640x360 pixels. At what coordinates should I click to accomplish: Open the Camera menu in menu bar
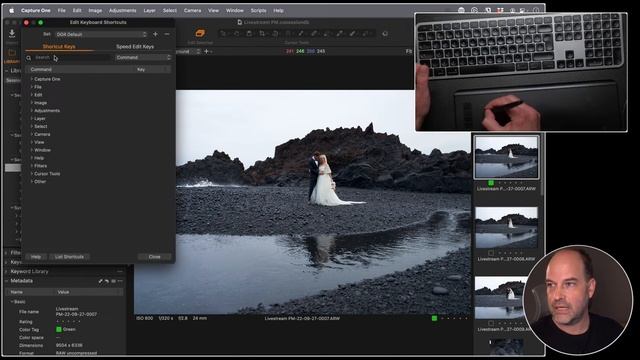(192, 11)
